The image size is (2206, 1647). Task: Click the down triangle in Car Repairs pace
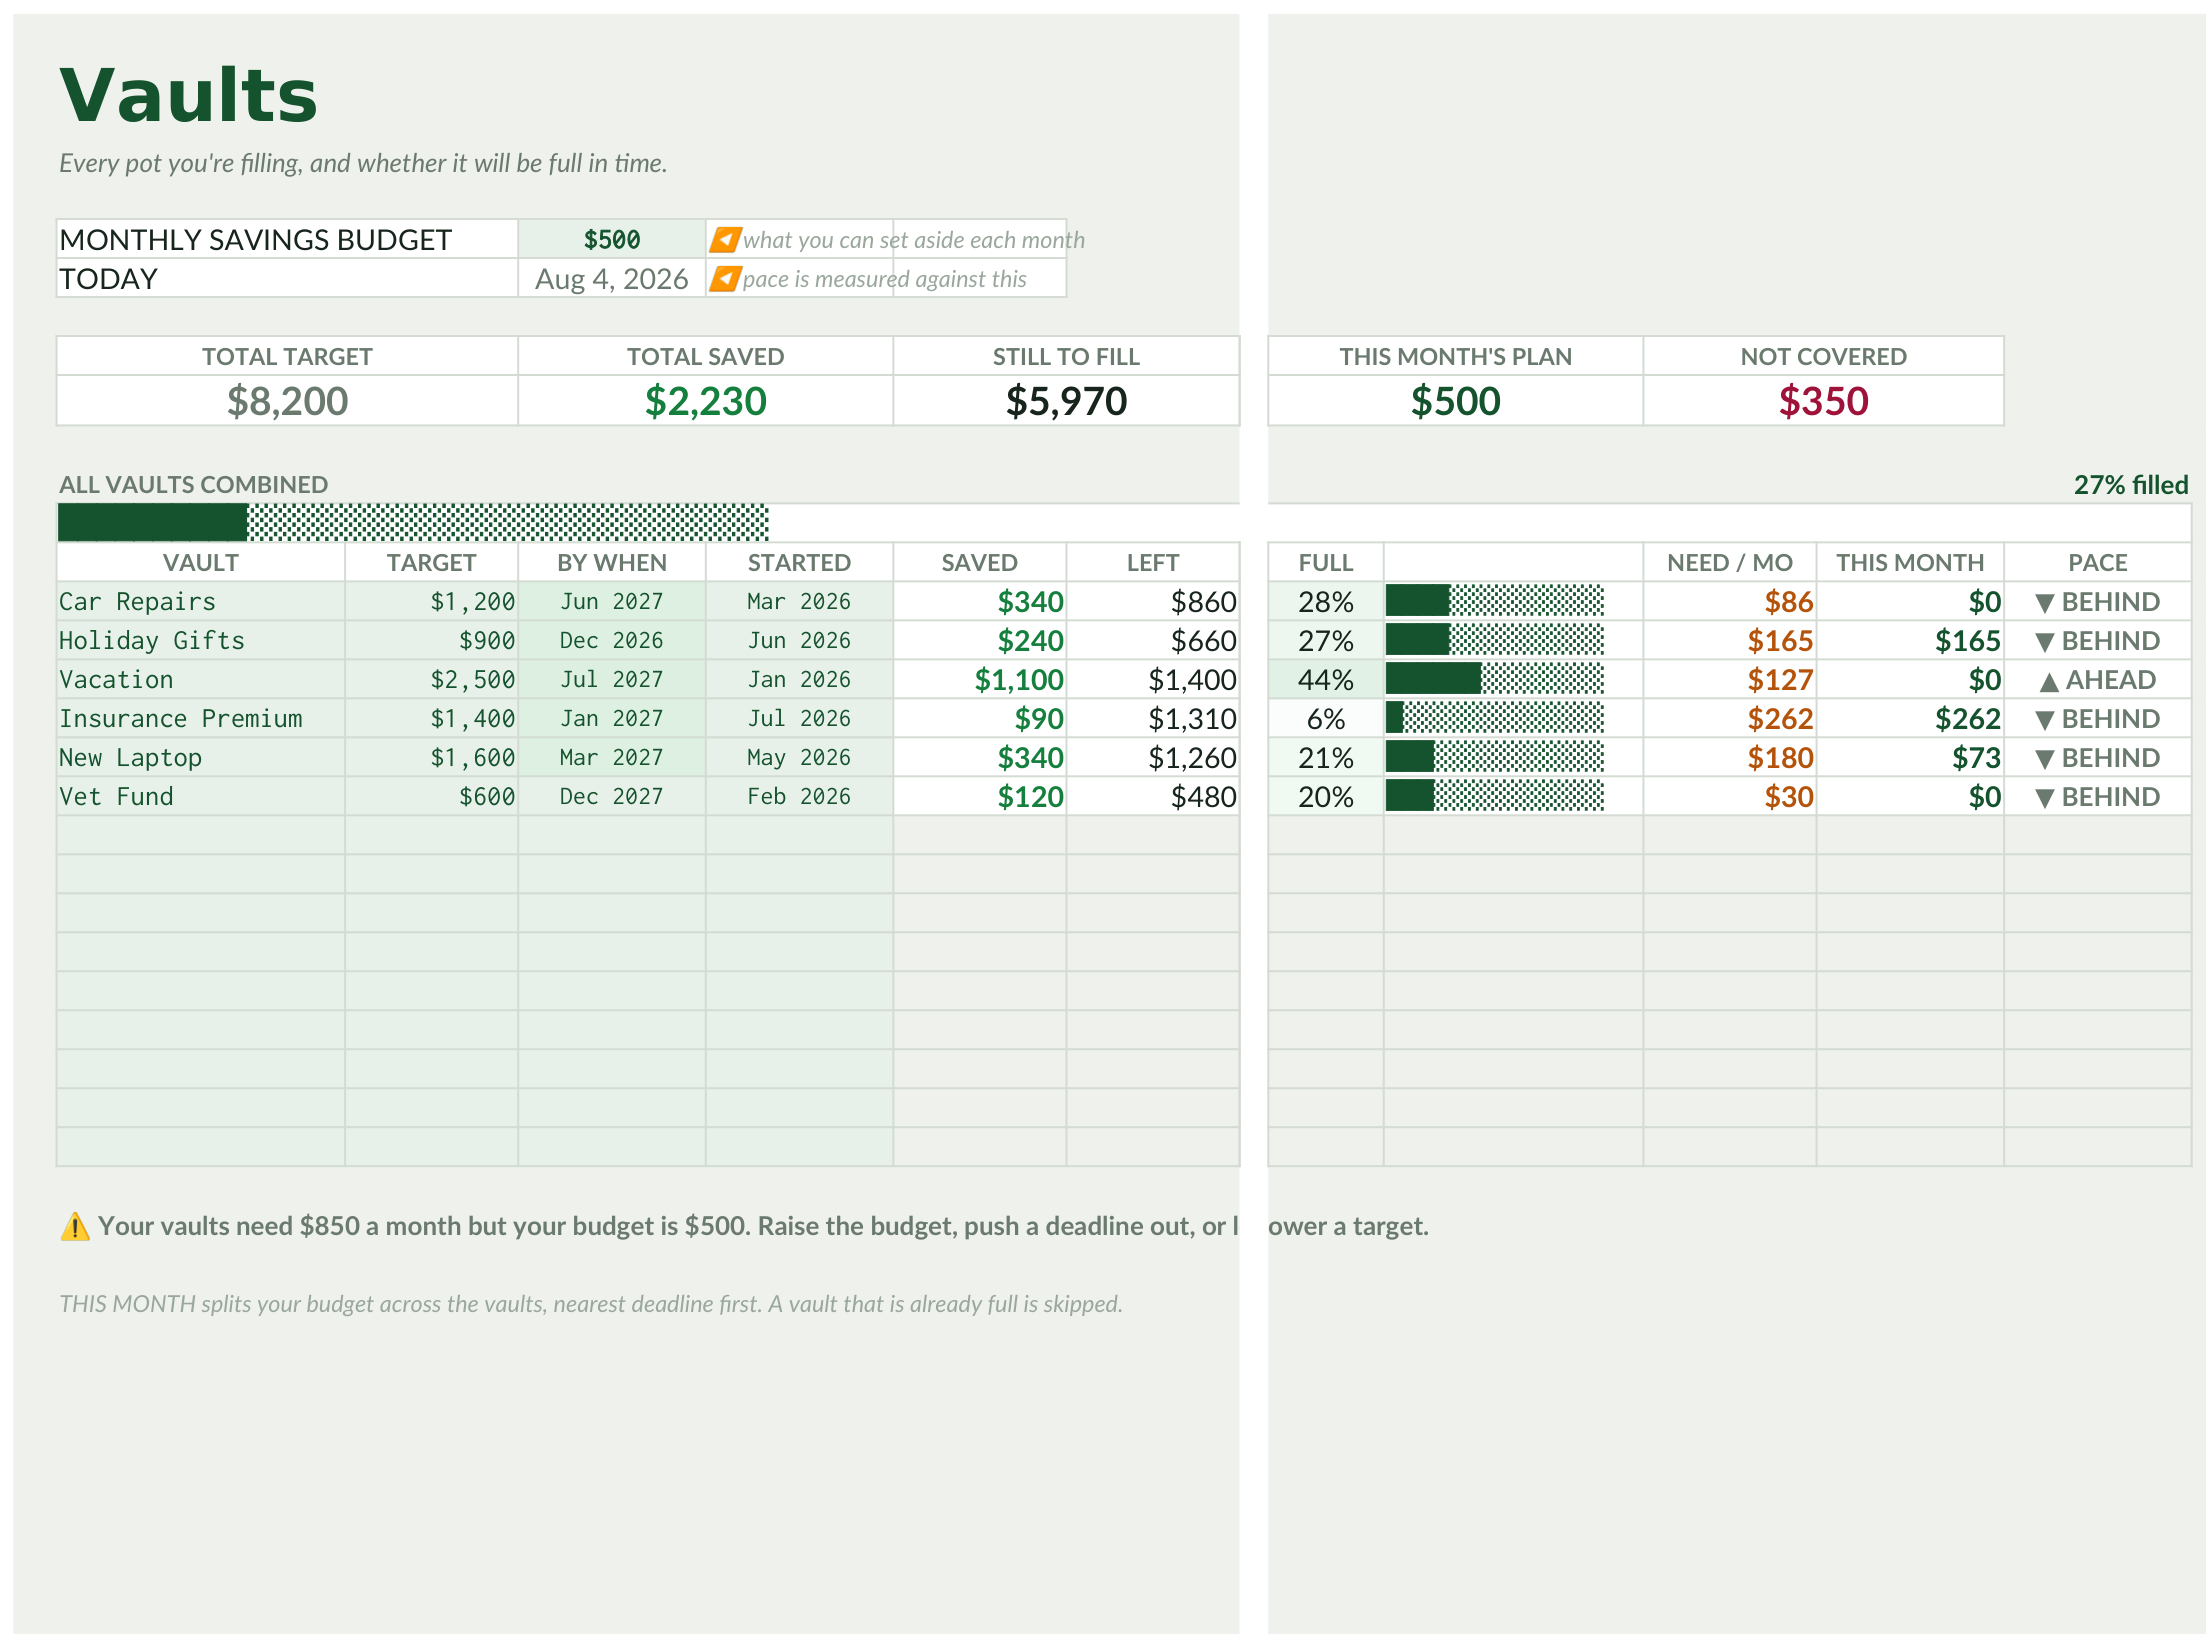pos(2045,603)
